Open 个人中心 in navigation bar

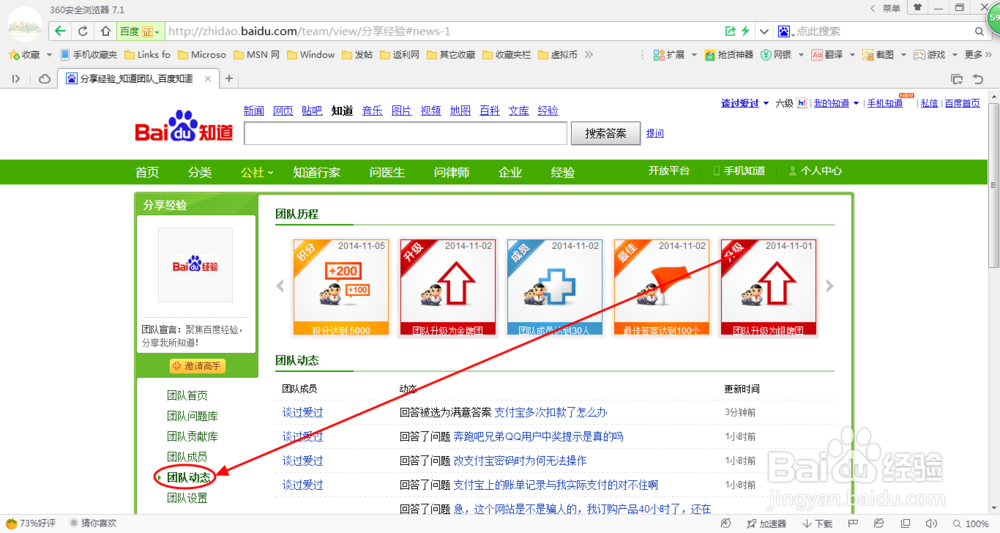click(815, 171)
